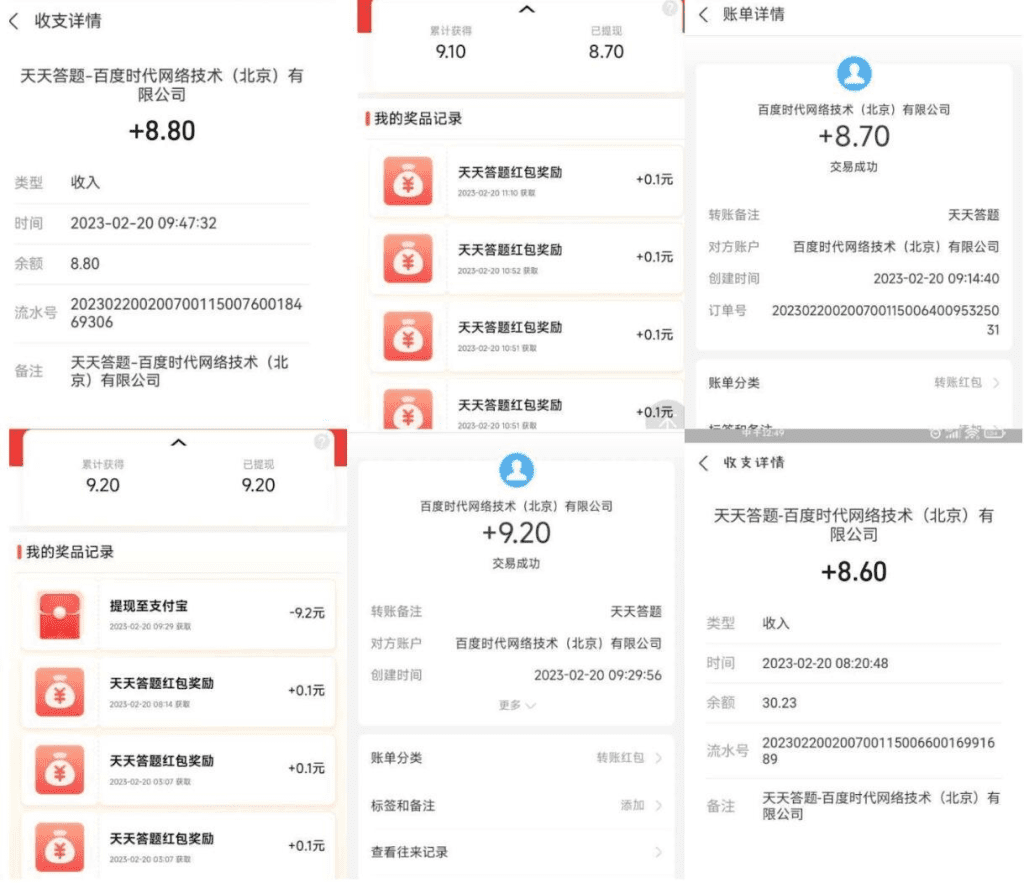Viewport: 1024px width, 883px height.
Task: Collapse panel using chevron above 累计获得 9.20
Action: (x=178, y=442)
